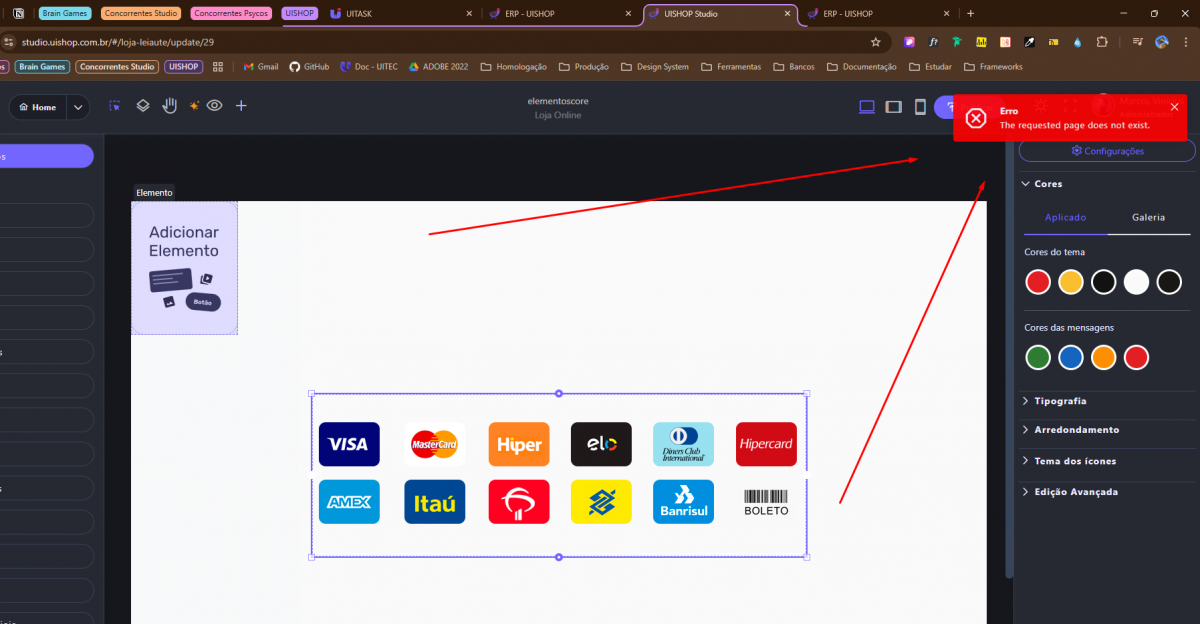
Task: Select the Aplicado tab
Action: coord(1065,217)
